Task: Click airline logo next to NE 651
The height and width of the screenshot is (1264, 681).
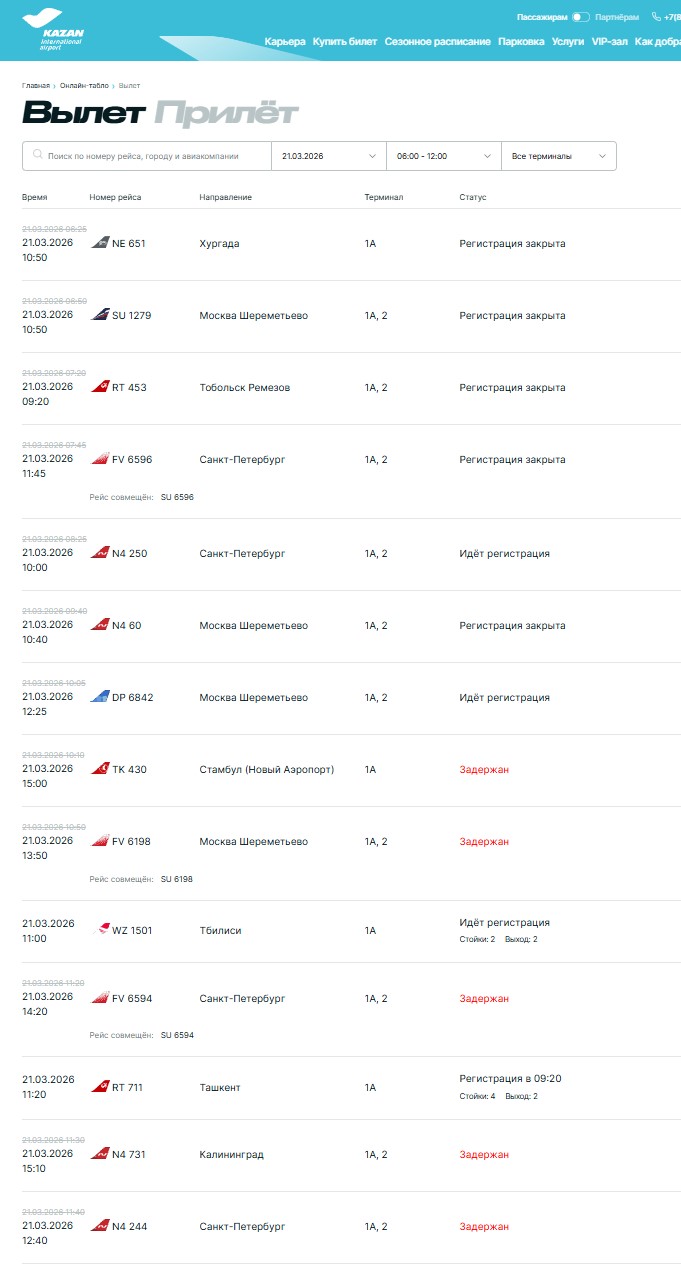Action: pyautogui.click(x=99, y=243)
